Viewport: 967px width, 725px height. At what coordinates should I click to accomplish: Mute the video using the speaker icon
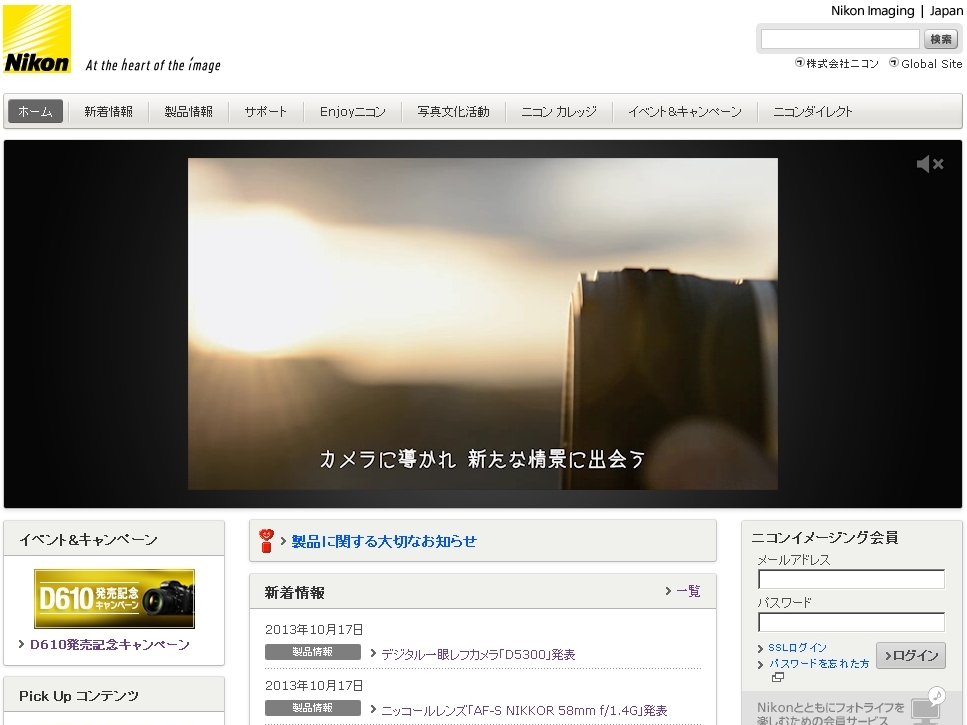click(923, 163)
